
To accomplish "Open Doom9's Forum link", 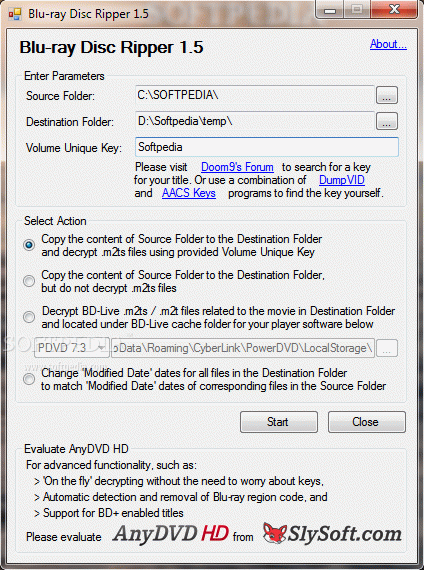I will click(237, 167).
